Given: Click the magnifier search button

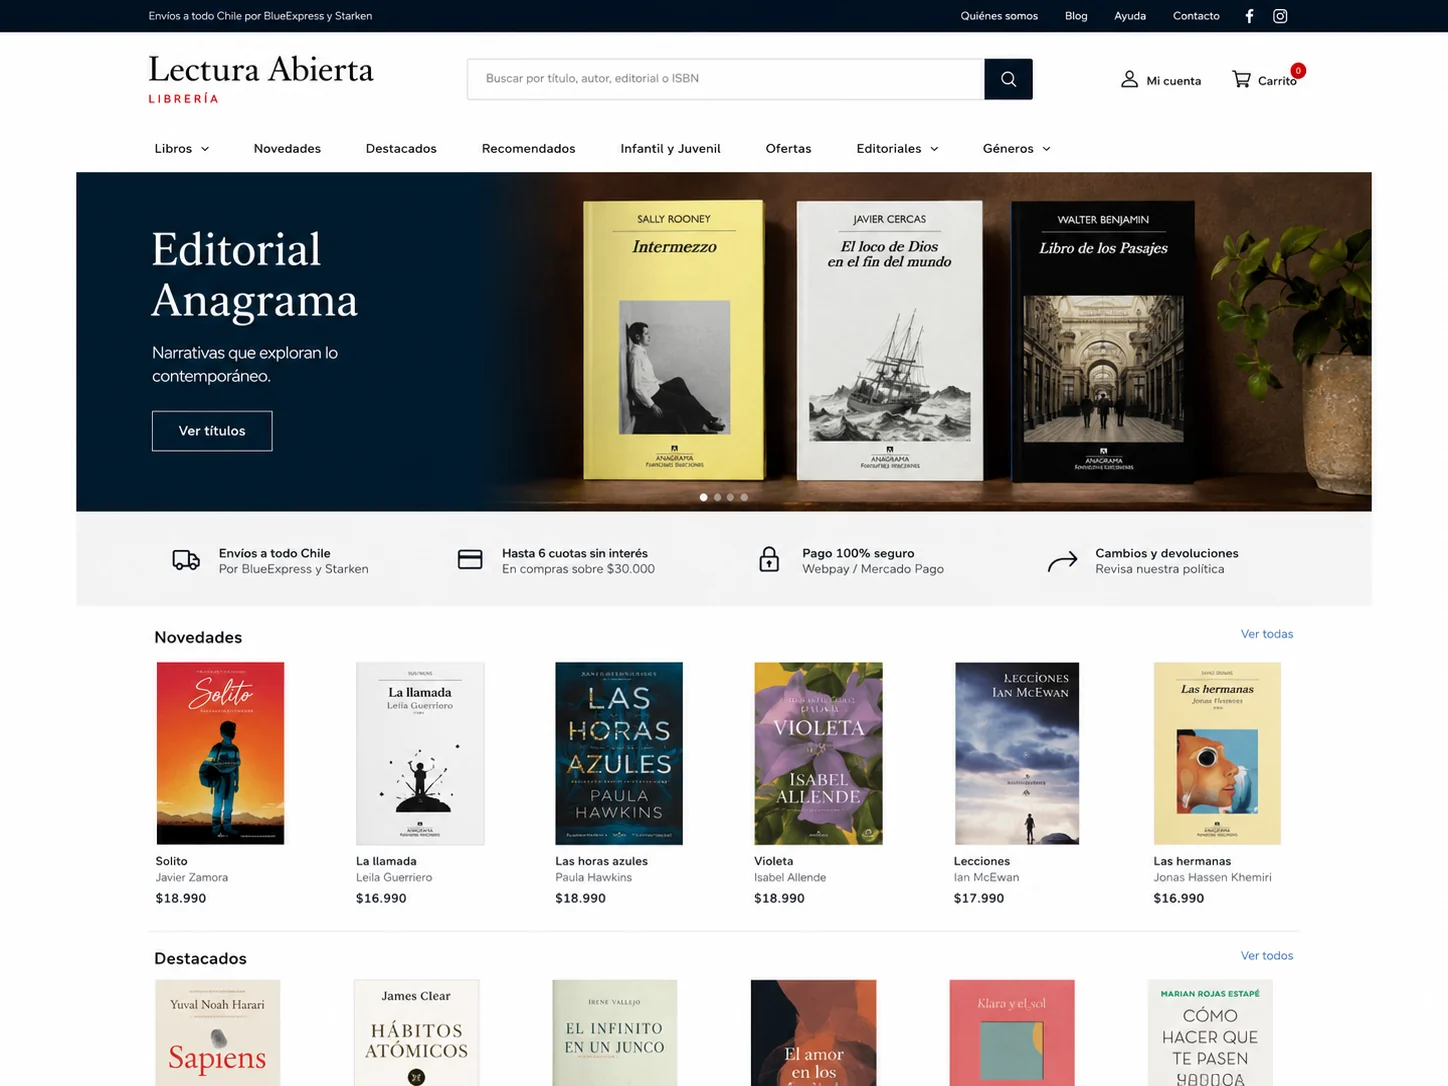Looking at the screenshot, I should click(x=1008, y=79).
